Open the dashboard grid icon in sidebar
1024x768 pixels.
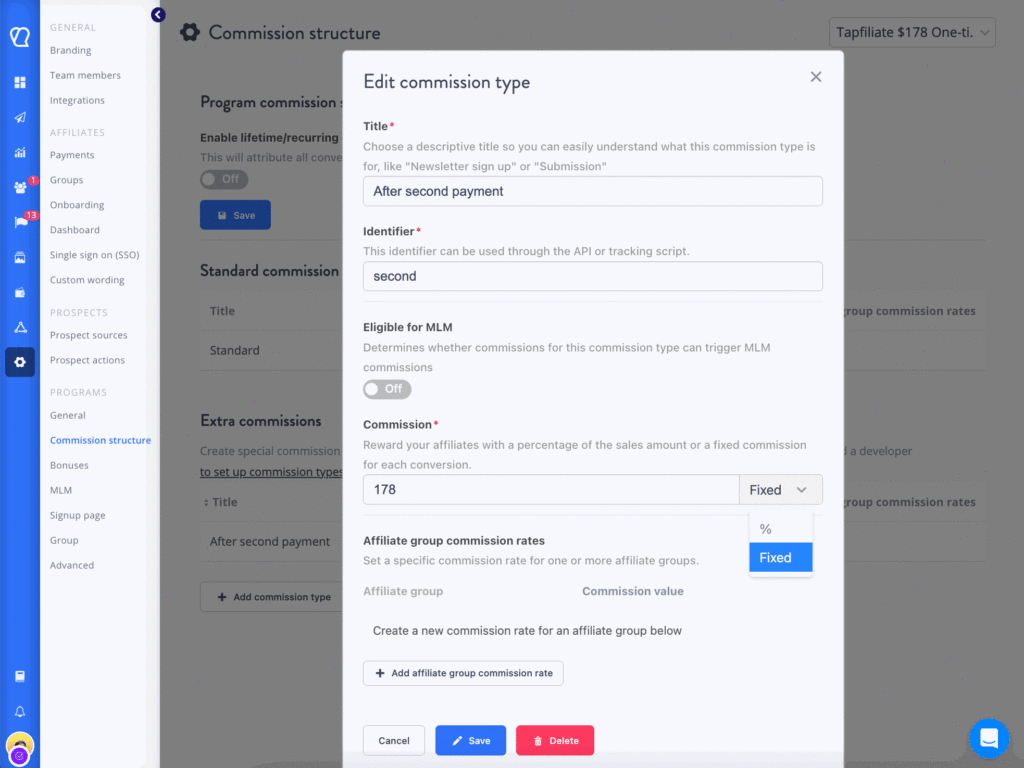[19, 82]
